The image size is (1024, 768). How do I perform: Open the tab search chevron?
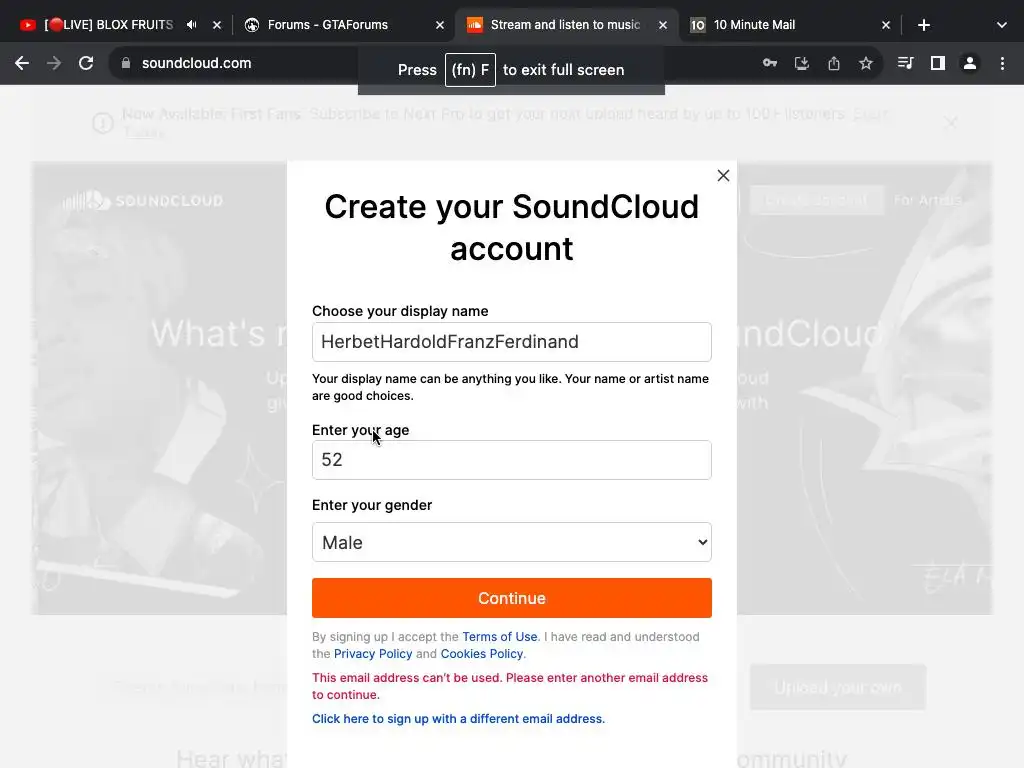coord(1001,25)
